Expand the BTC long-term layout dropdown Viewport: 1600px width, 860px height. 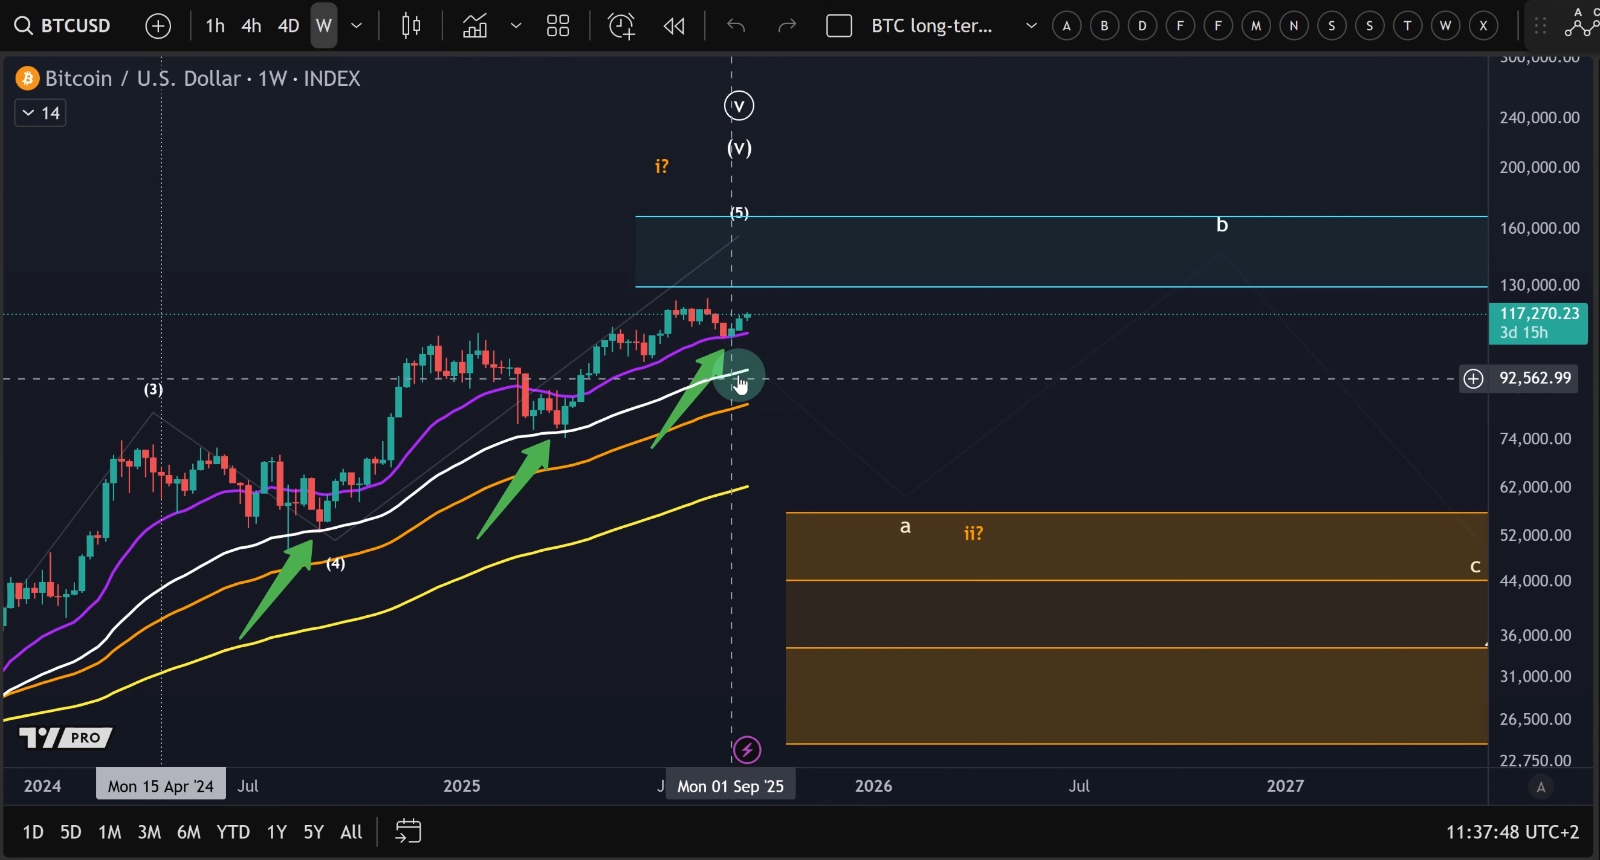coord(1031,26)
